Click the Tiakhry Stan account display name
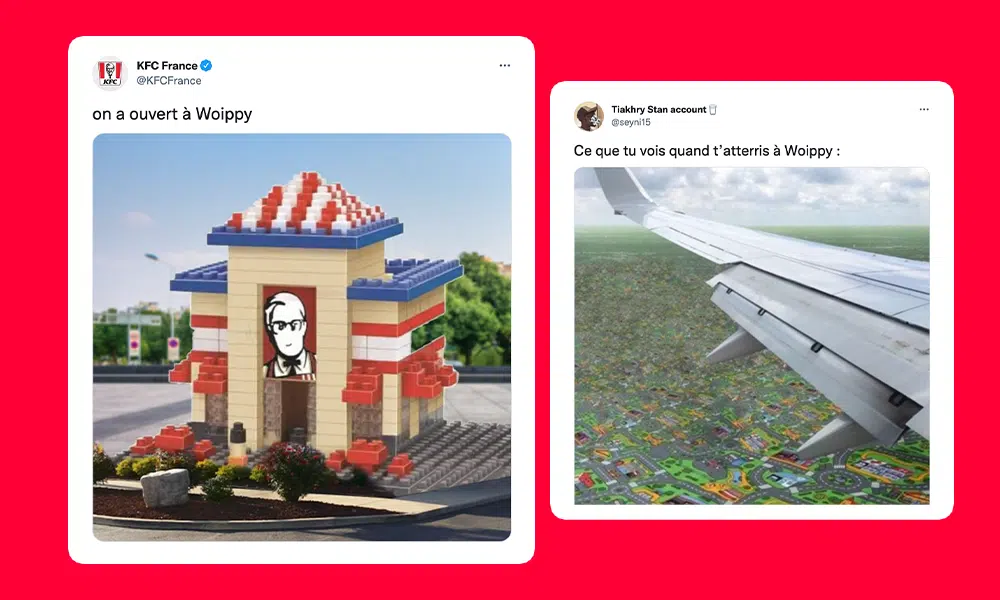This screenshot has width=1000, height=600. pyautogui.click(x=659, y=110)
